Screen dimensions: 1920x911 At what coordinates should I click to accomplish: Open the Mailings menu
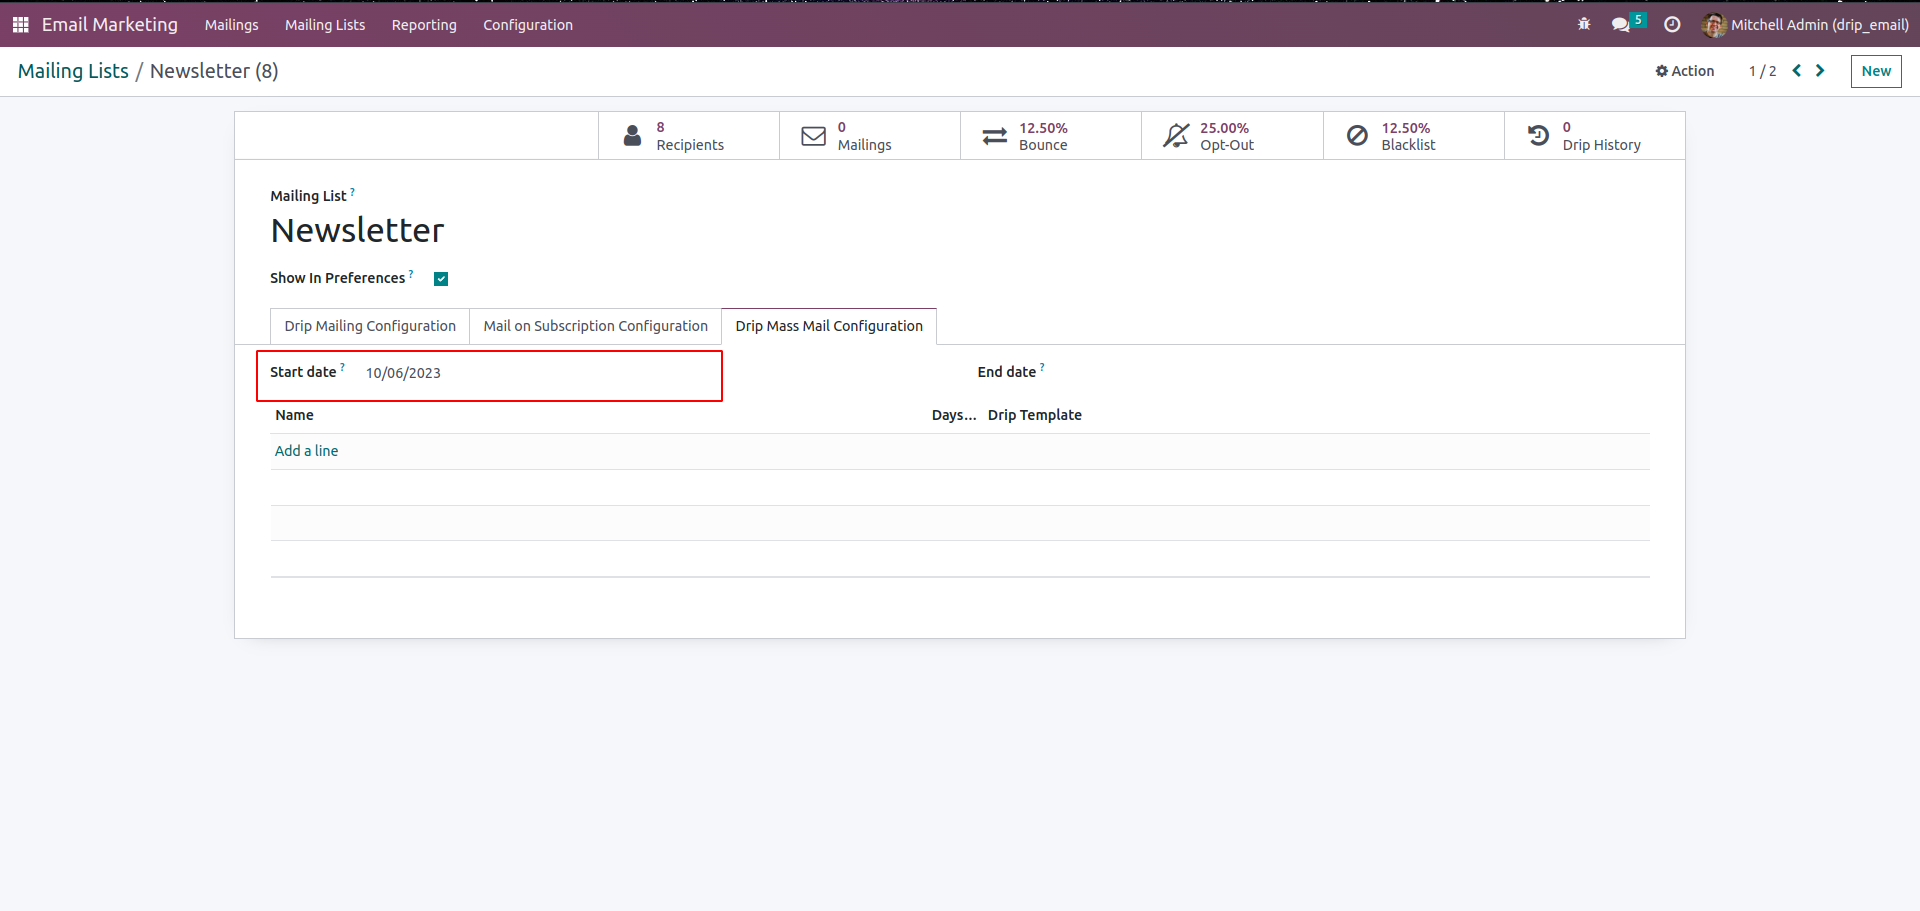click(232, 25)
